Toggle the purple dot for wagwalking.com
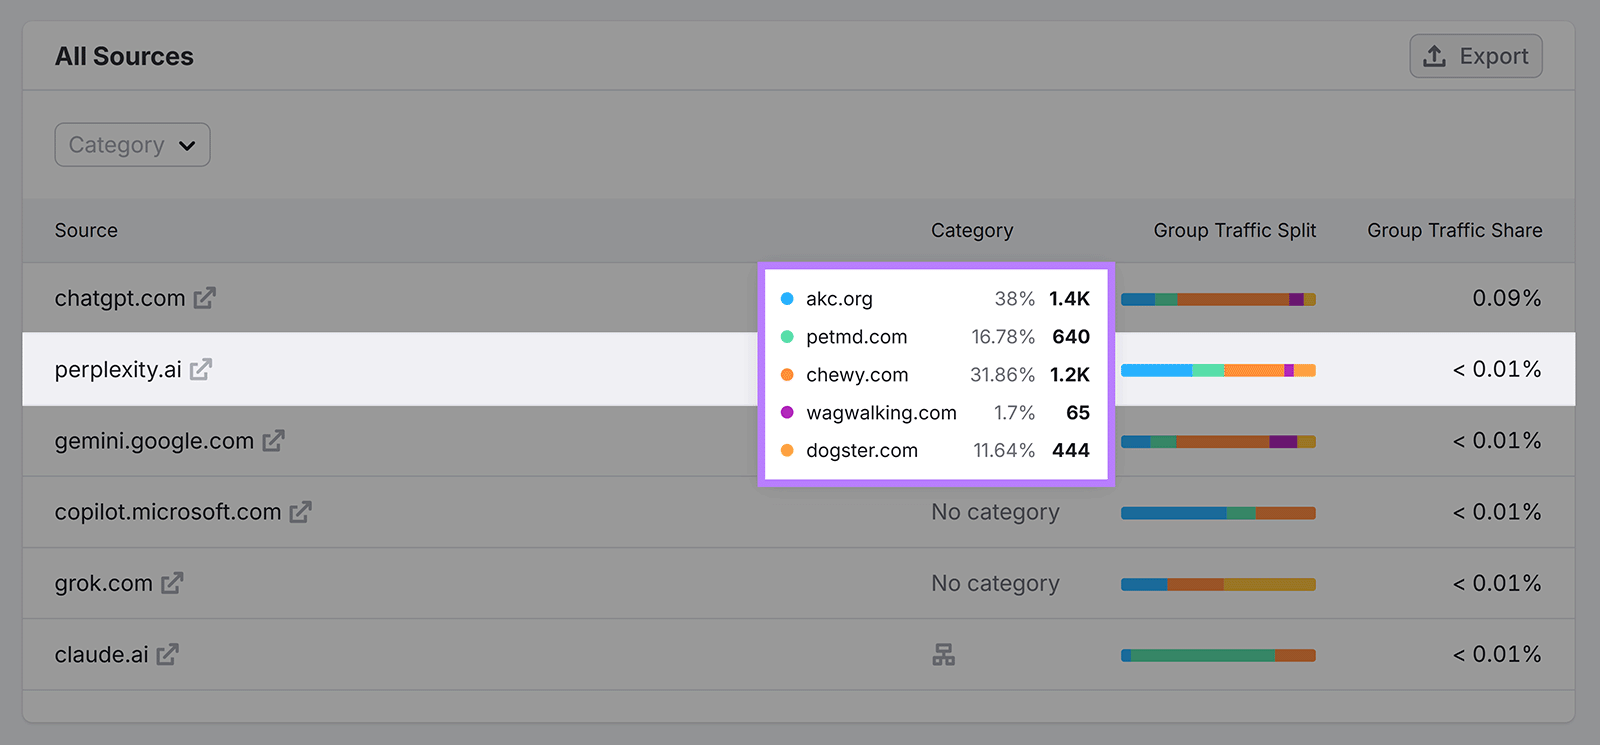The height and width of the screenshot is (745, 1600). pos(787,412)
